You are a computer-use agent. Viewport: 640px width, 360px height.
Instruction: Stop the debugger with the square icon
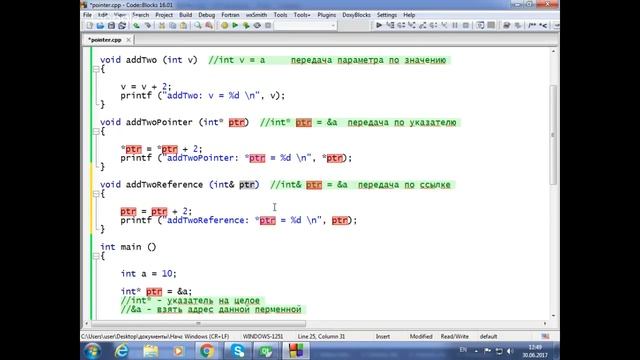click(466, 25)
